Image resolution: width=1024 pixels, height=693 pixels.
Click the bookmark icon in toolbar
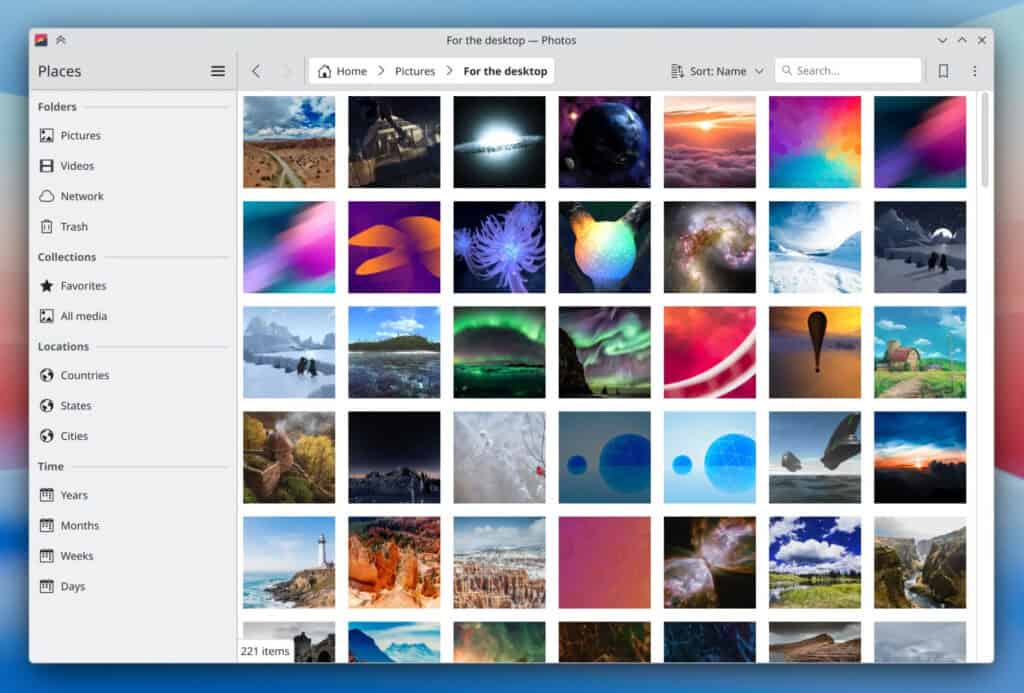[943, 71]
